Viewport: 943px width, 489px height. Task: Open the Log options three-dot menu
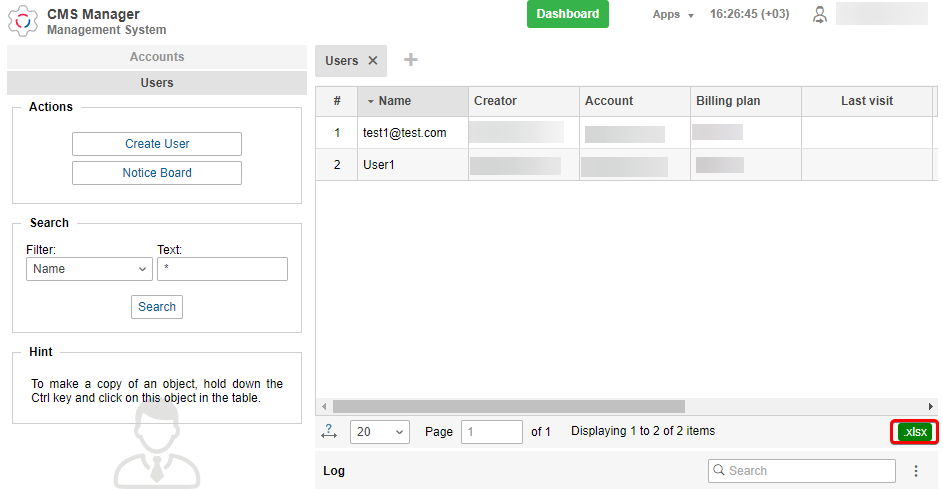click(916, 471)
